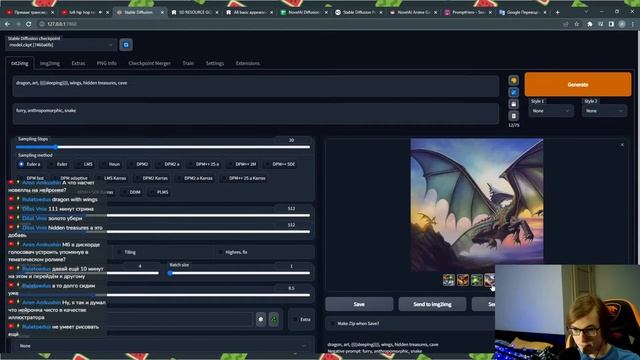Click the positive prompt text box

point(256,86)
